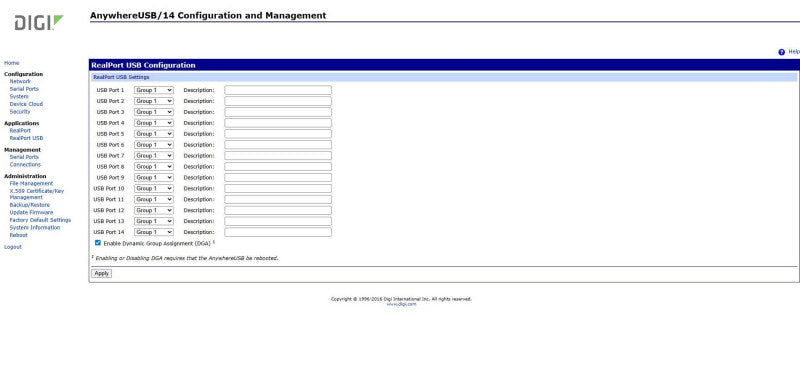Image resolution: width=800 pixels, height=392 pixels.
Task: Click Reboot in Administration menu
Action: click(18, 235)
